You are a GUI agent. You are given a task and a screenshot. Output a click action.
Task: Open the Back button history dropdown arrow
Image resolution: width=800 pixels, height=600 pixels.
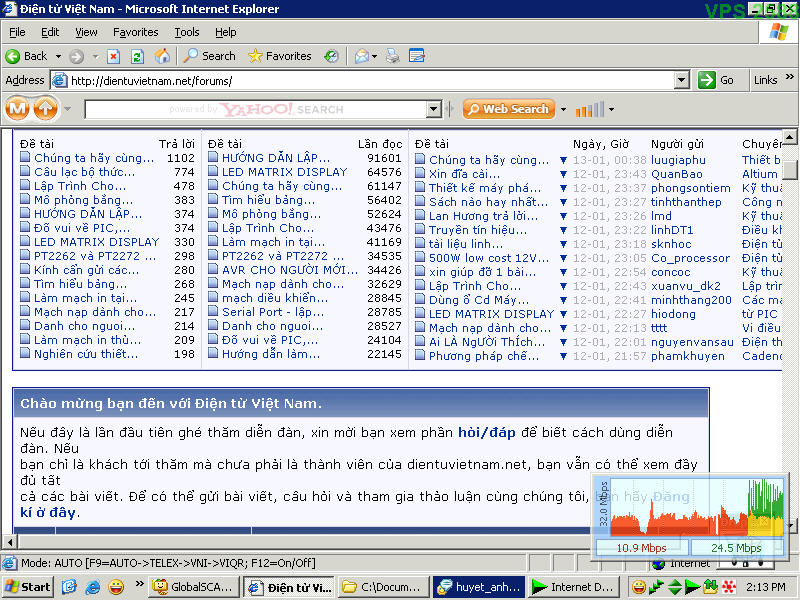[x=58, y=56]
